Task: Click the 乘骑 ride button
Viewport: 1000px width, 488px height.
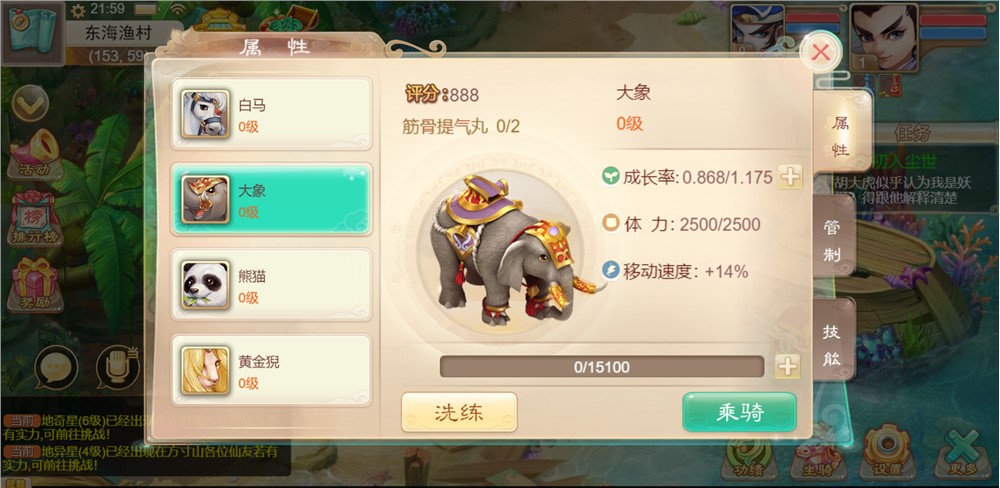Action: click(x=740, y=412)
